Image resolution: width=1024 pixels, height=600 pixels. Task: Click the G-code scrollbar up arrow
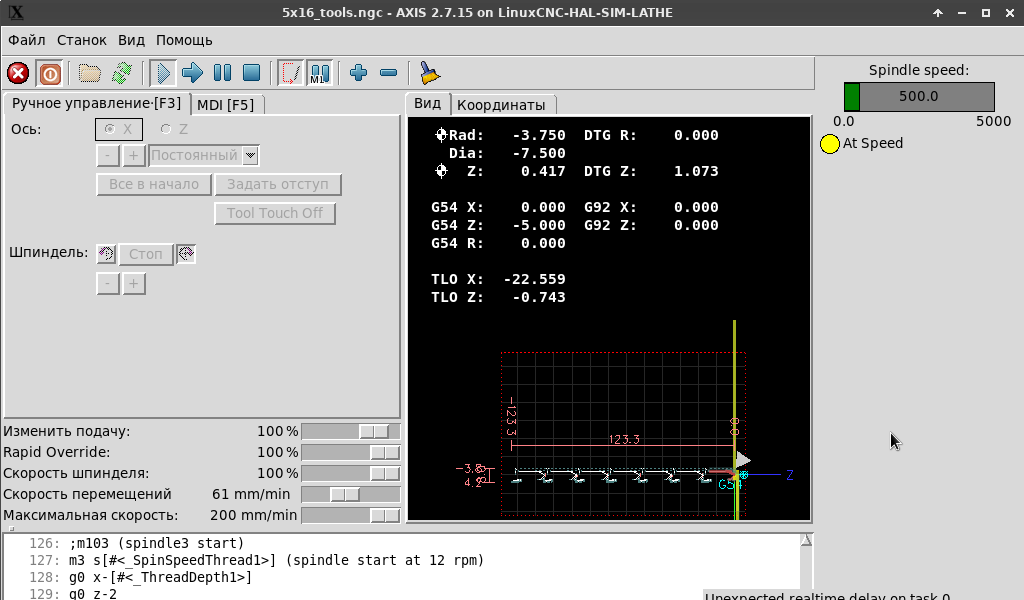click(807, 541)
